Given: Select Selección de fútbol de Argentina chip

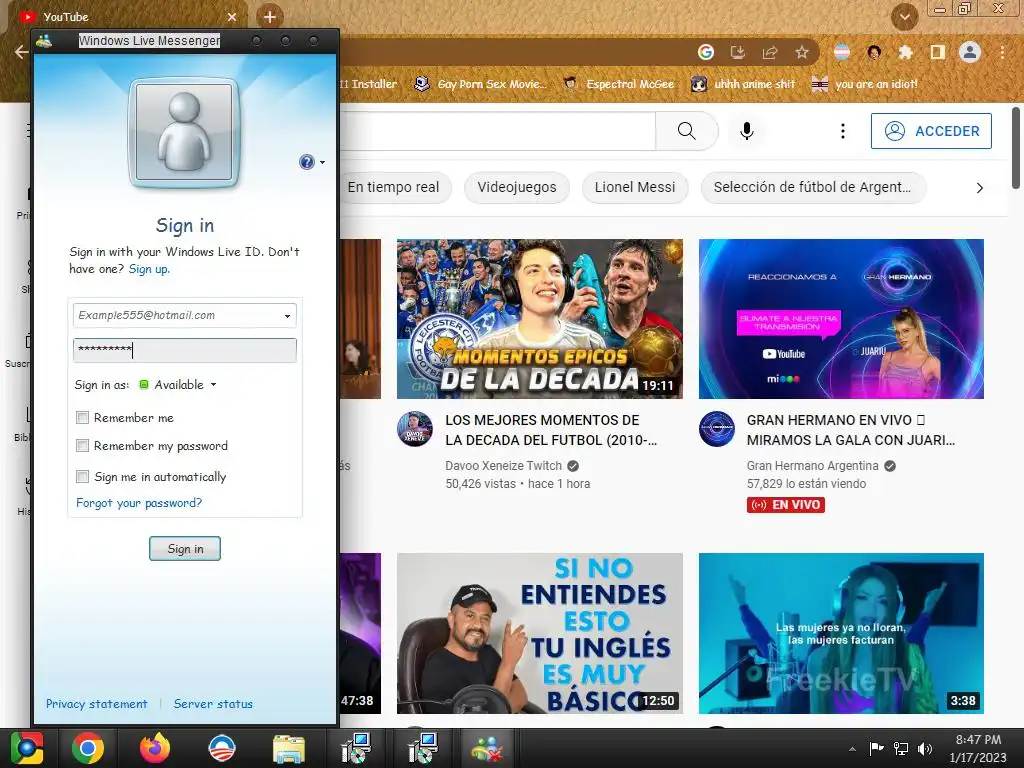Looking at the screenshot, I should [812, 187].
